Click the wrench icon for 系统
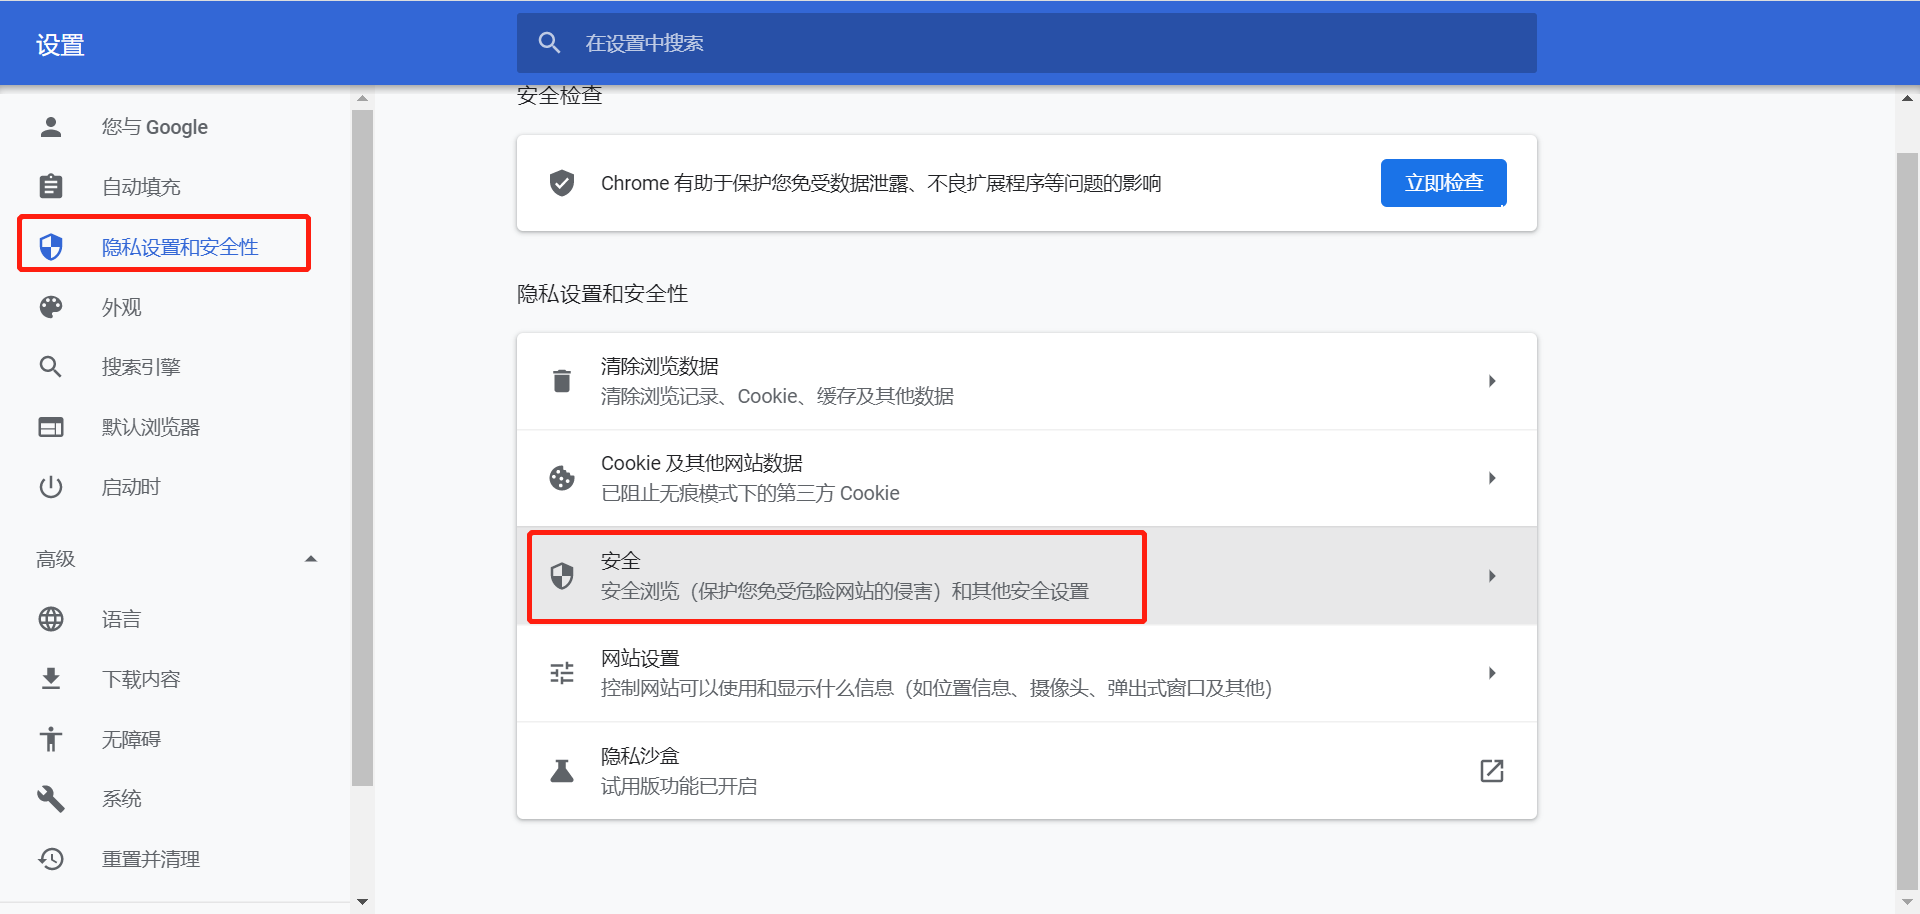The image size is (1920, 914). (51, 799)
